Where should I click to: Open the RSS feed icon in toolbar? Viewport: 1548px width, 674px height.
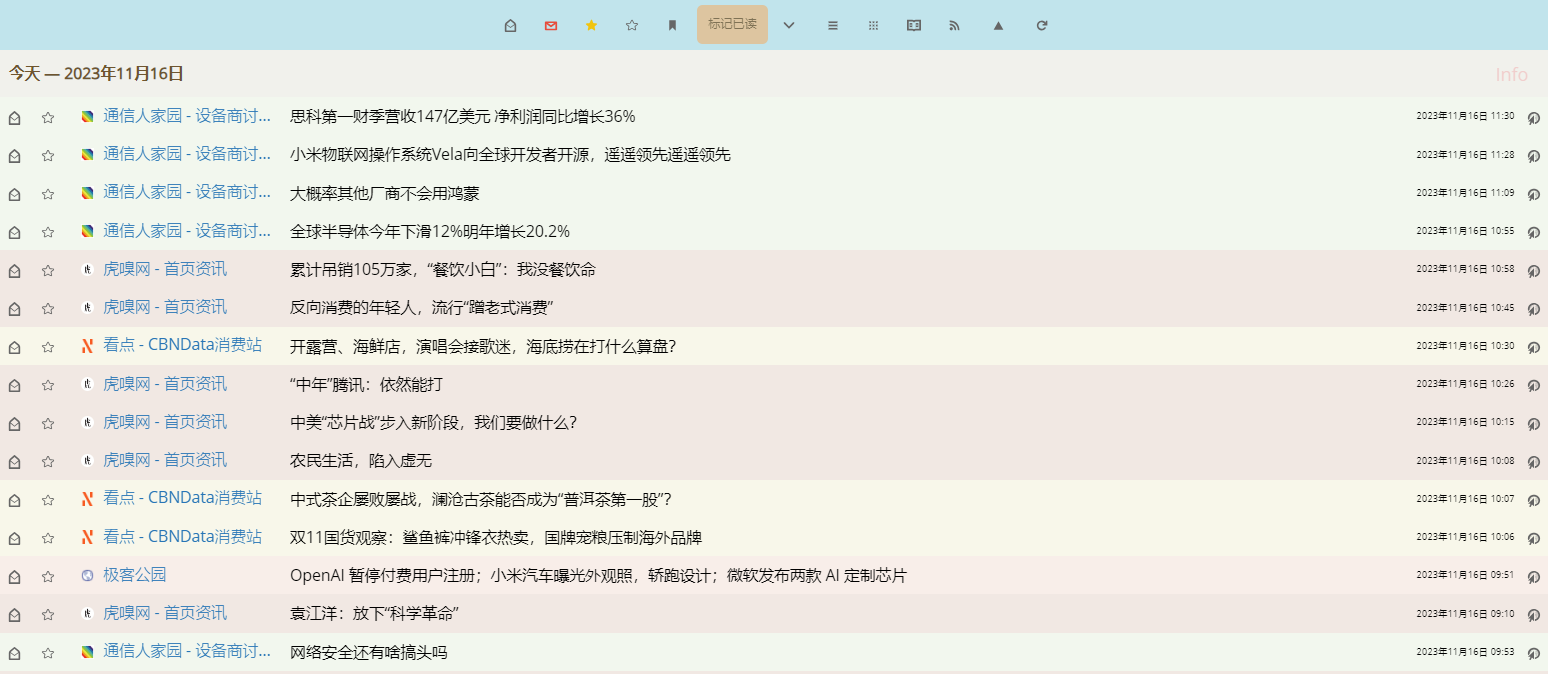tap(954, 25)
